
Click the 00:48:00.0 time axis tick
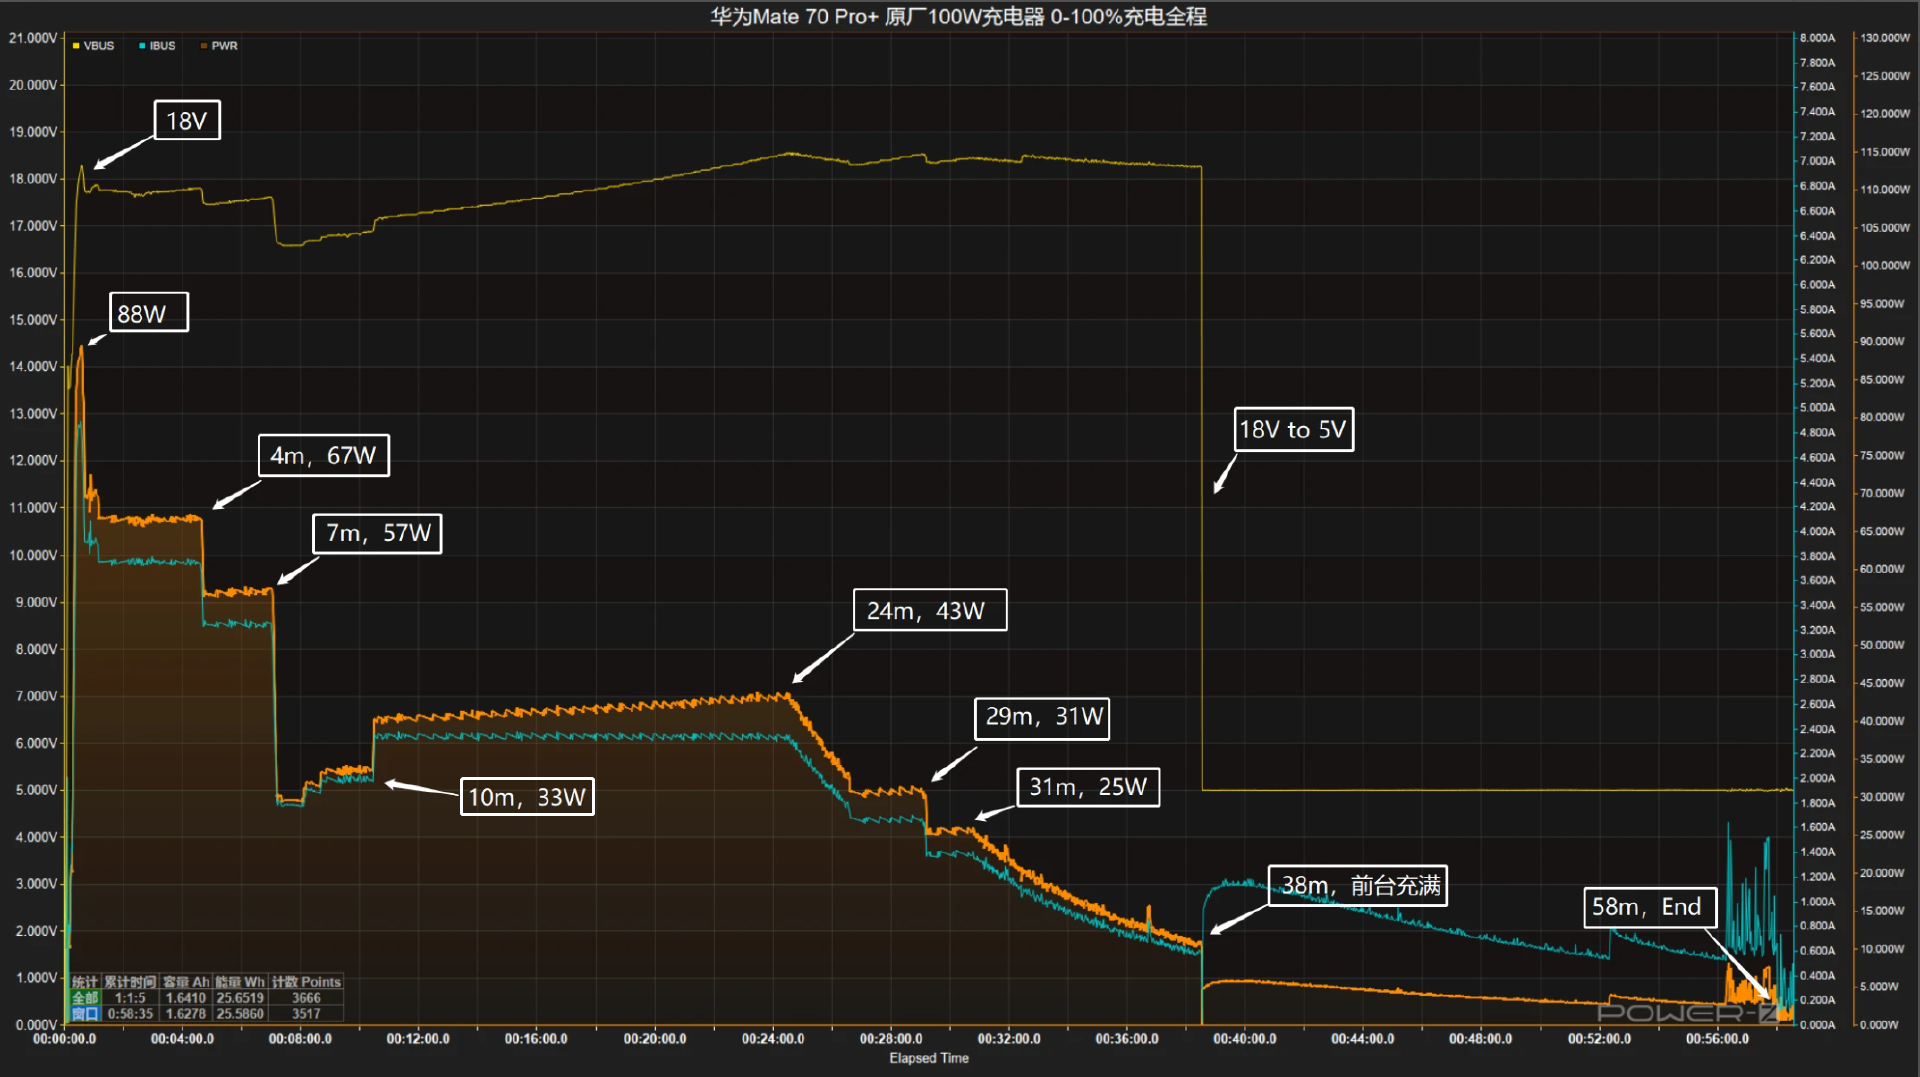(1481, 1039)
